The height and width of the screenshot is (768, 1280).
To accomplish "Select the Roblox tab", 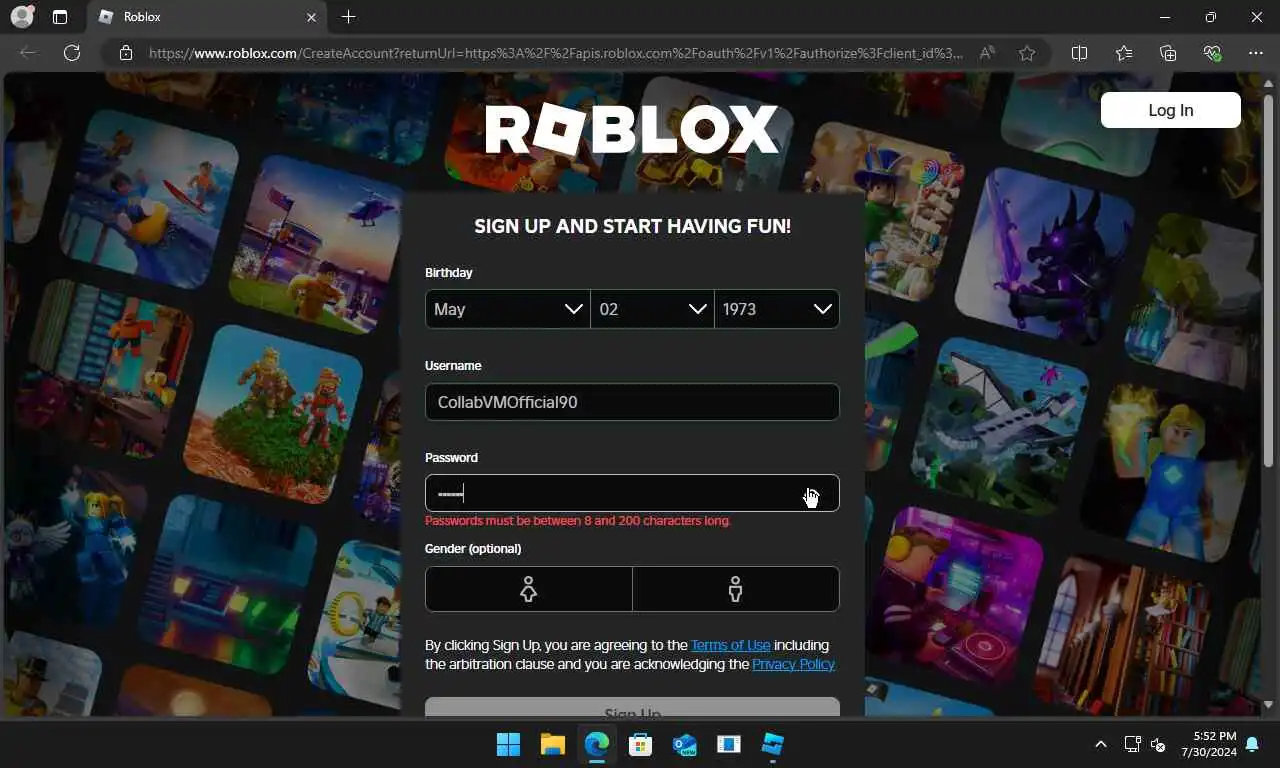I will point(206,17).
